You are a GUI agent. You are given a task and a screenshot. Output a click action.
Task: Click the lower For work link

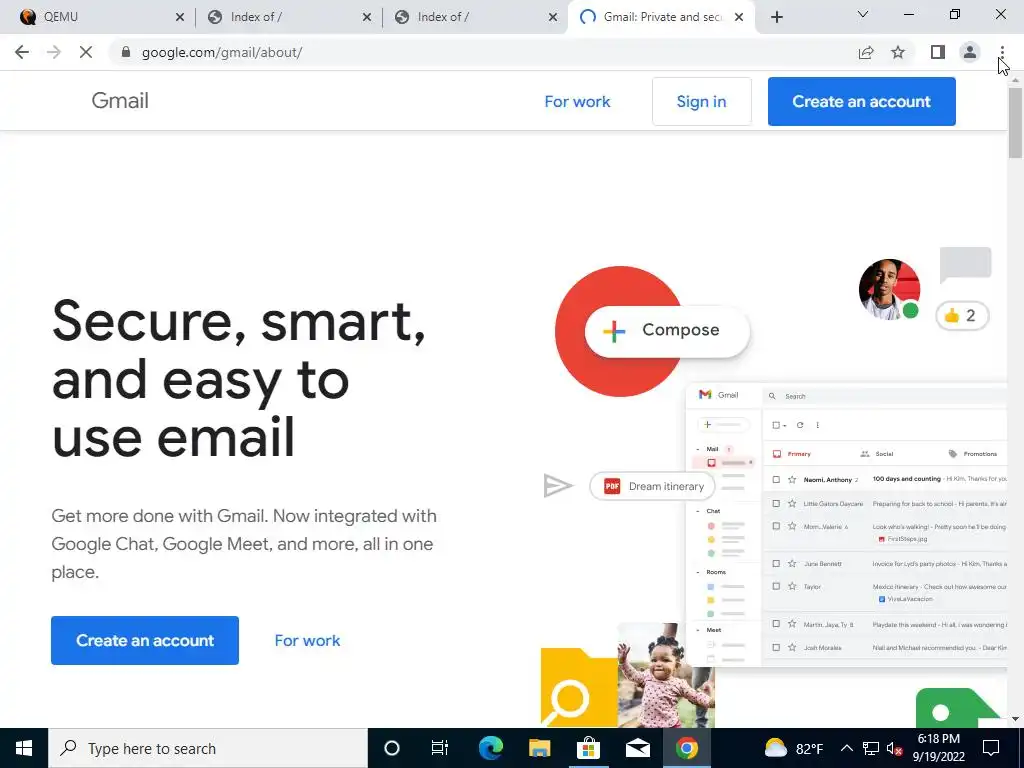coord(307,641)
